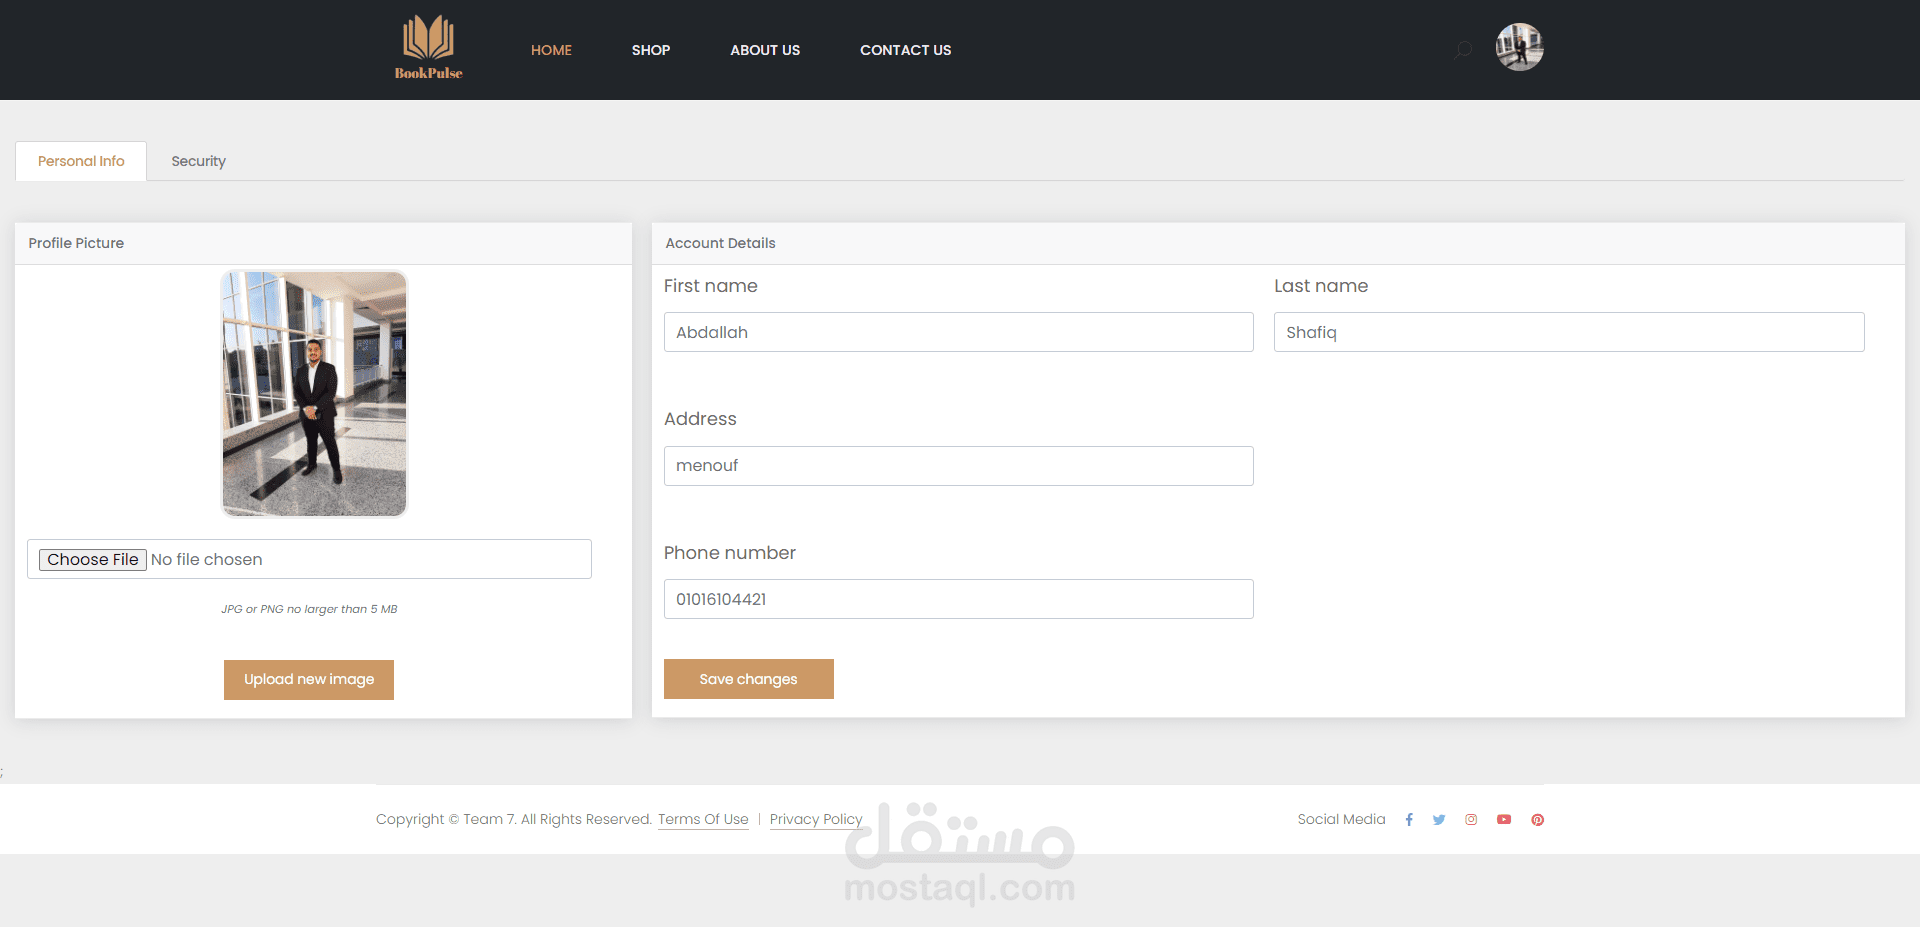Focus the First name field
This screenshot has height=927, width=1920.
pos(959,332)
